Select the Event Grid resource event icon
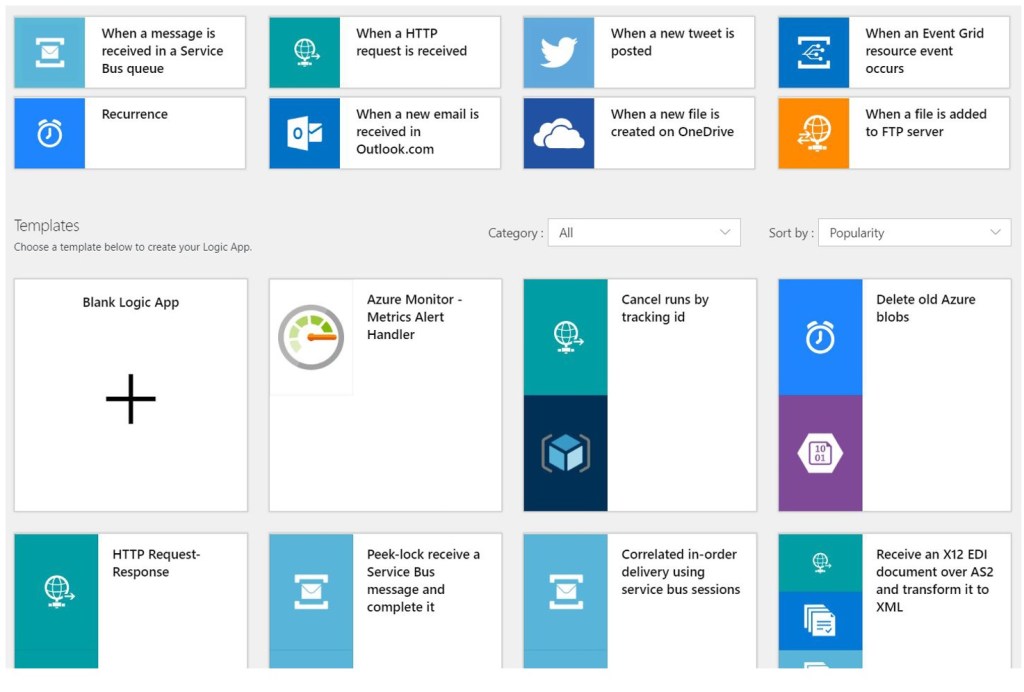Viewport: 1024px width, 692px height. 814,52
